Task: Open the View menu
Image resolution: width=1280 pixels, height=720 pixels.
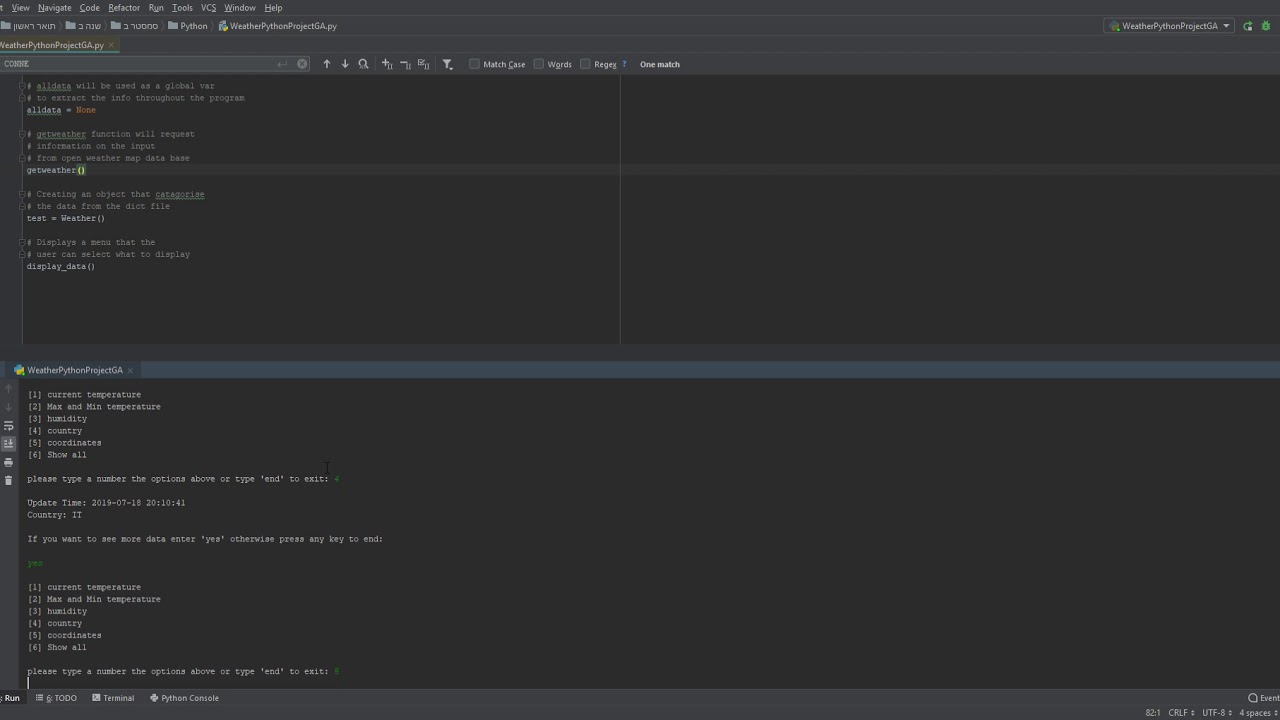Action: [20, 8]
